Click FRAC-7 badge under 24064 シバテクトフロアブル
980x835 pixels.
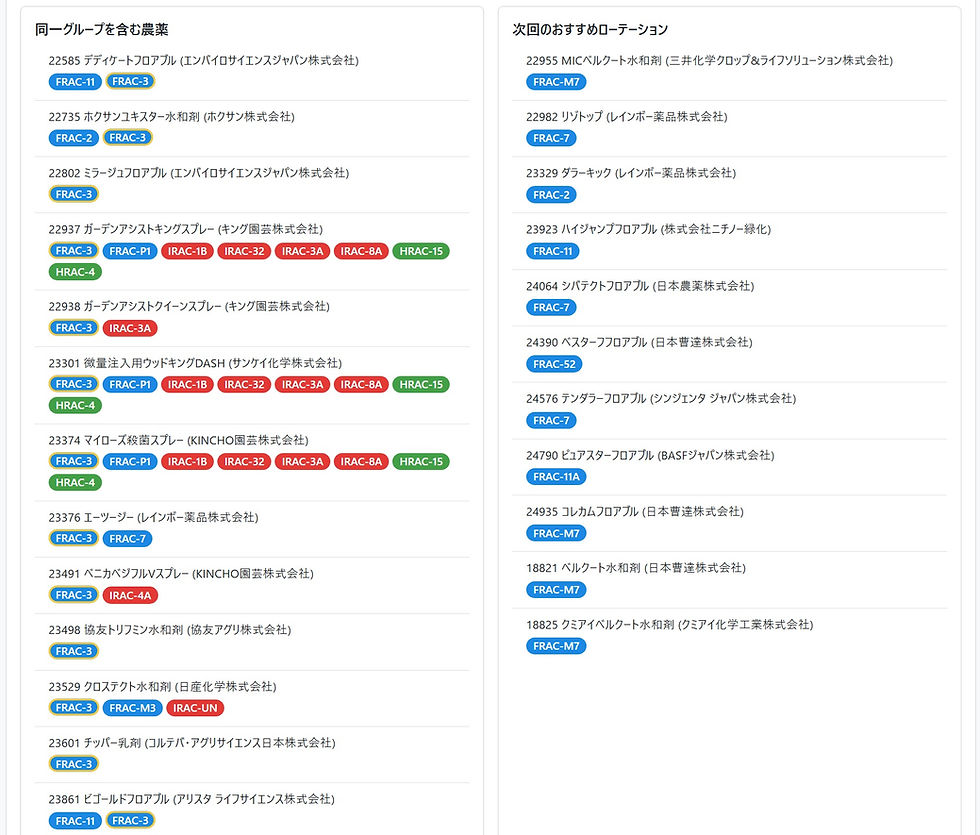551,308
